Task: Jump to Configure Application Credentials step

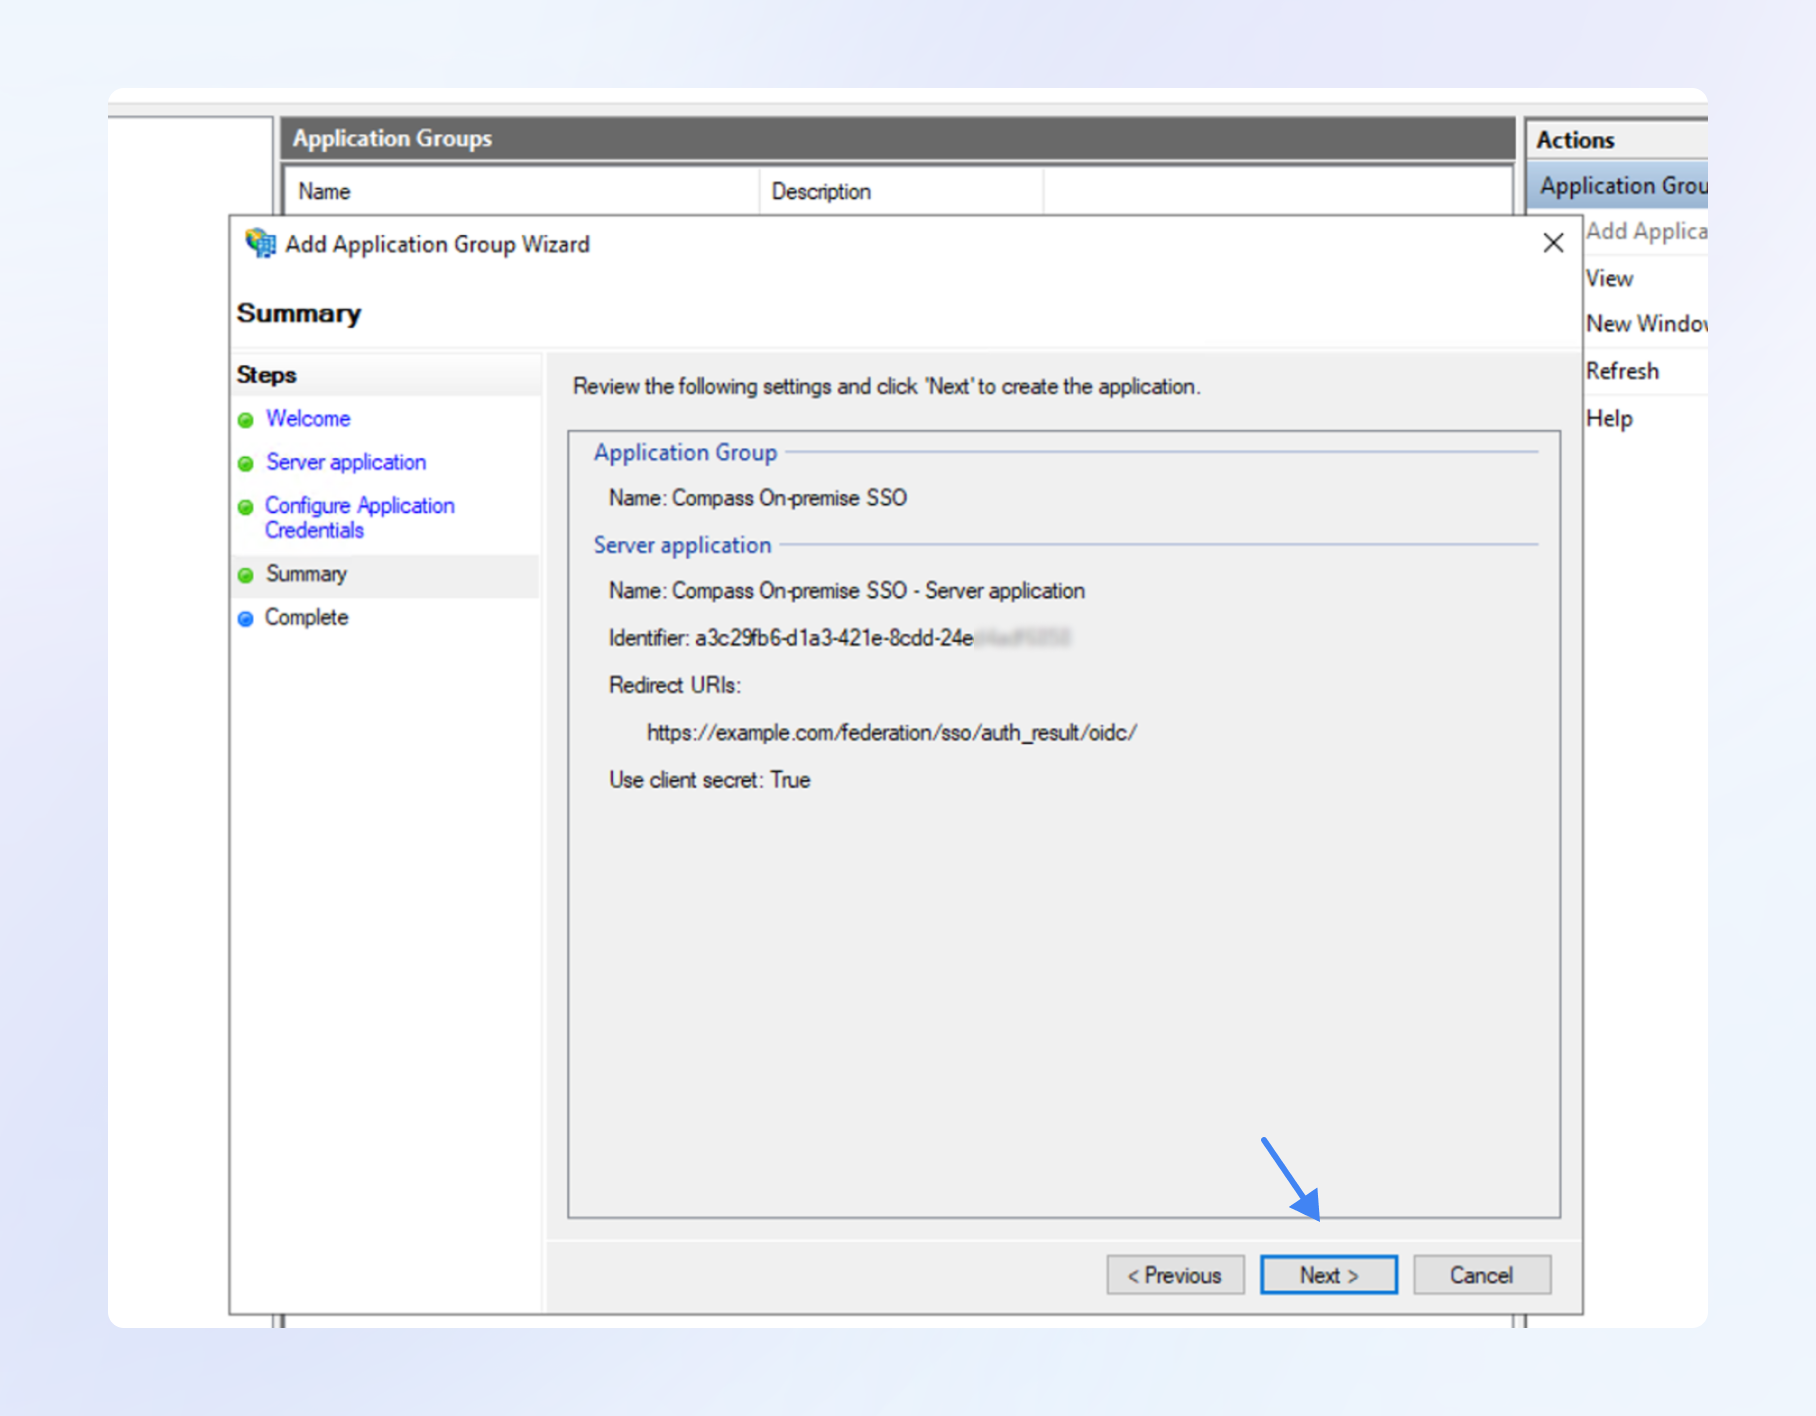Action: pyautogui.click(x=359, y=517)
